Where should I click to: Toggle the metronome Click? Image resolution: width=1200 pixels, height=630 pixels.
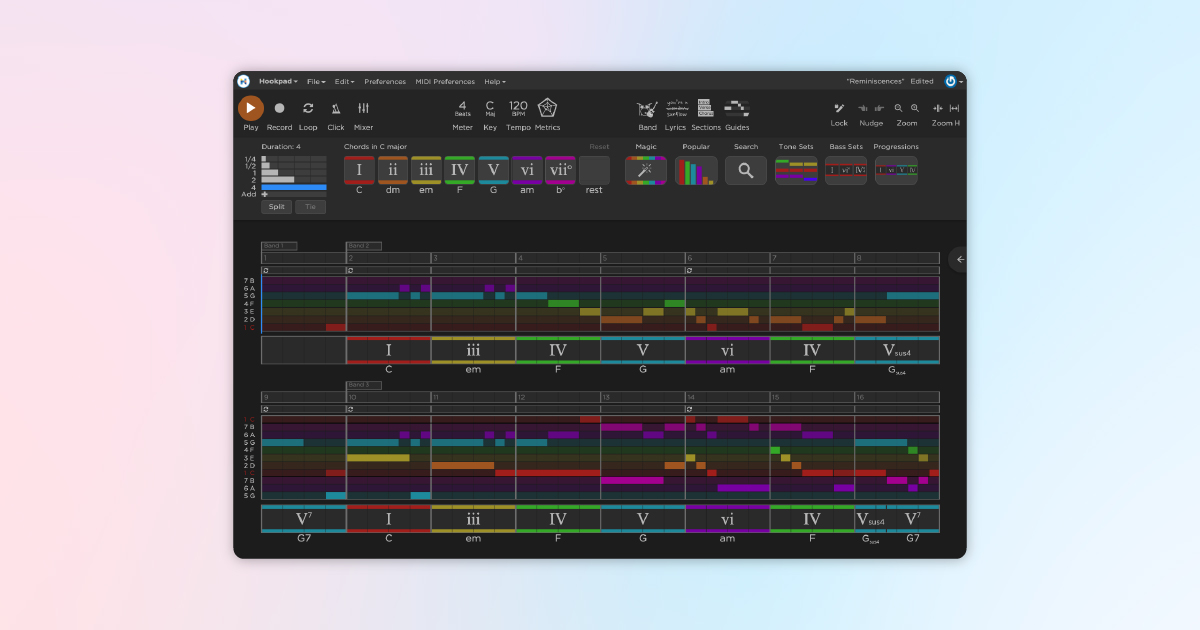point(336,108)
